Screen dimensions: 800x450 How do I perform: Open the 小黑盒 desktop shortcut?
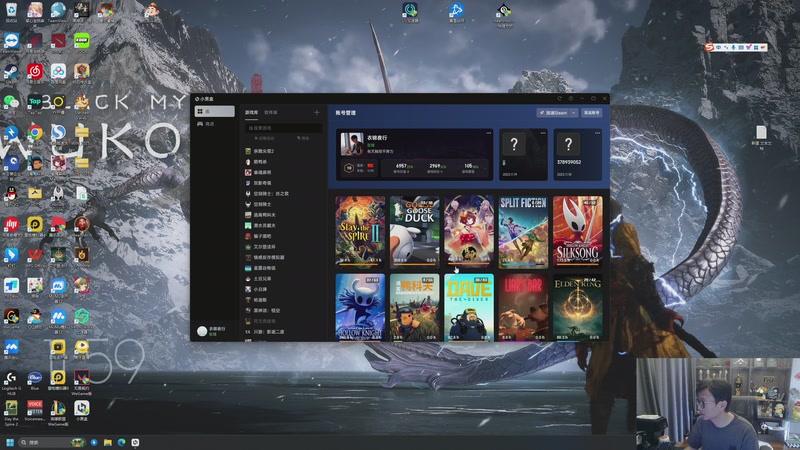(x=82, y=410)
